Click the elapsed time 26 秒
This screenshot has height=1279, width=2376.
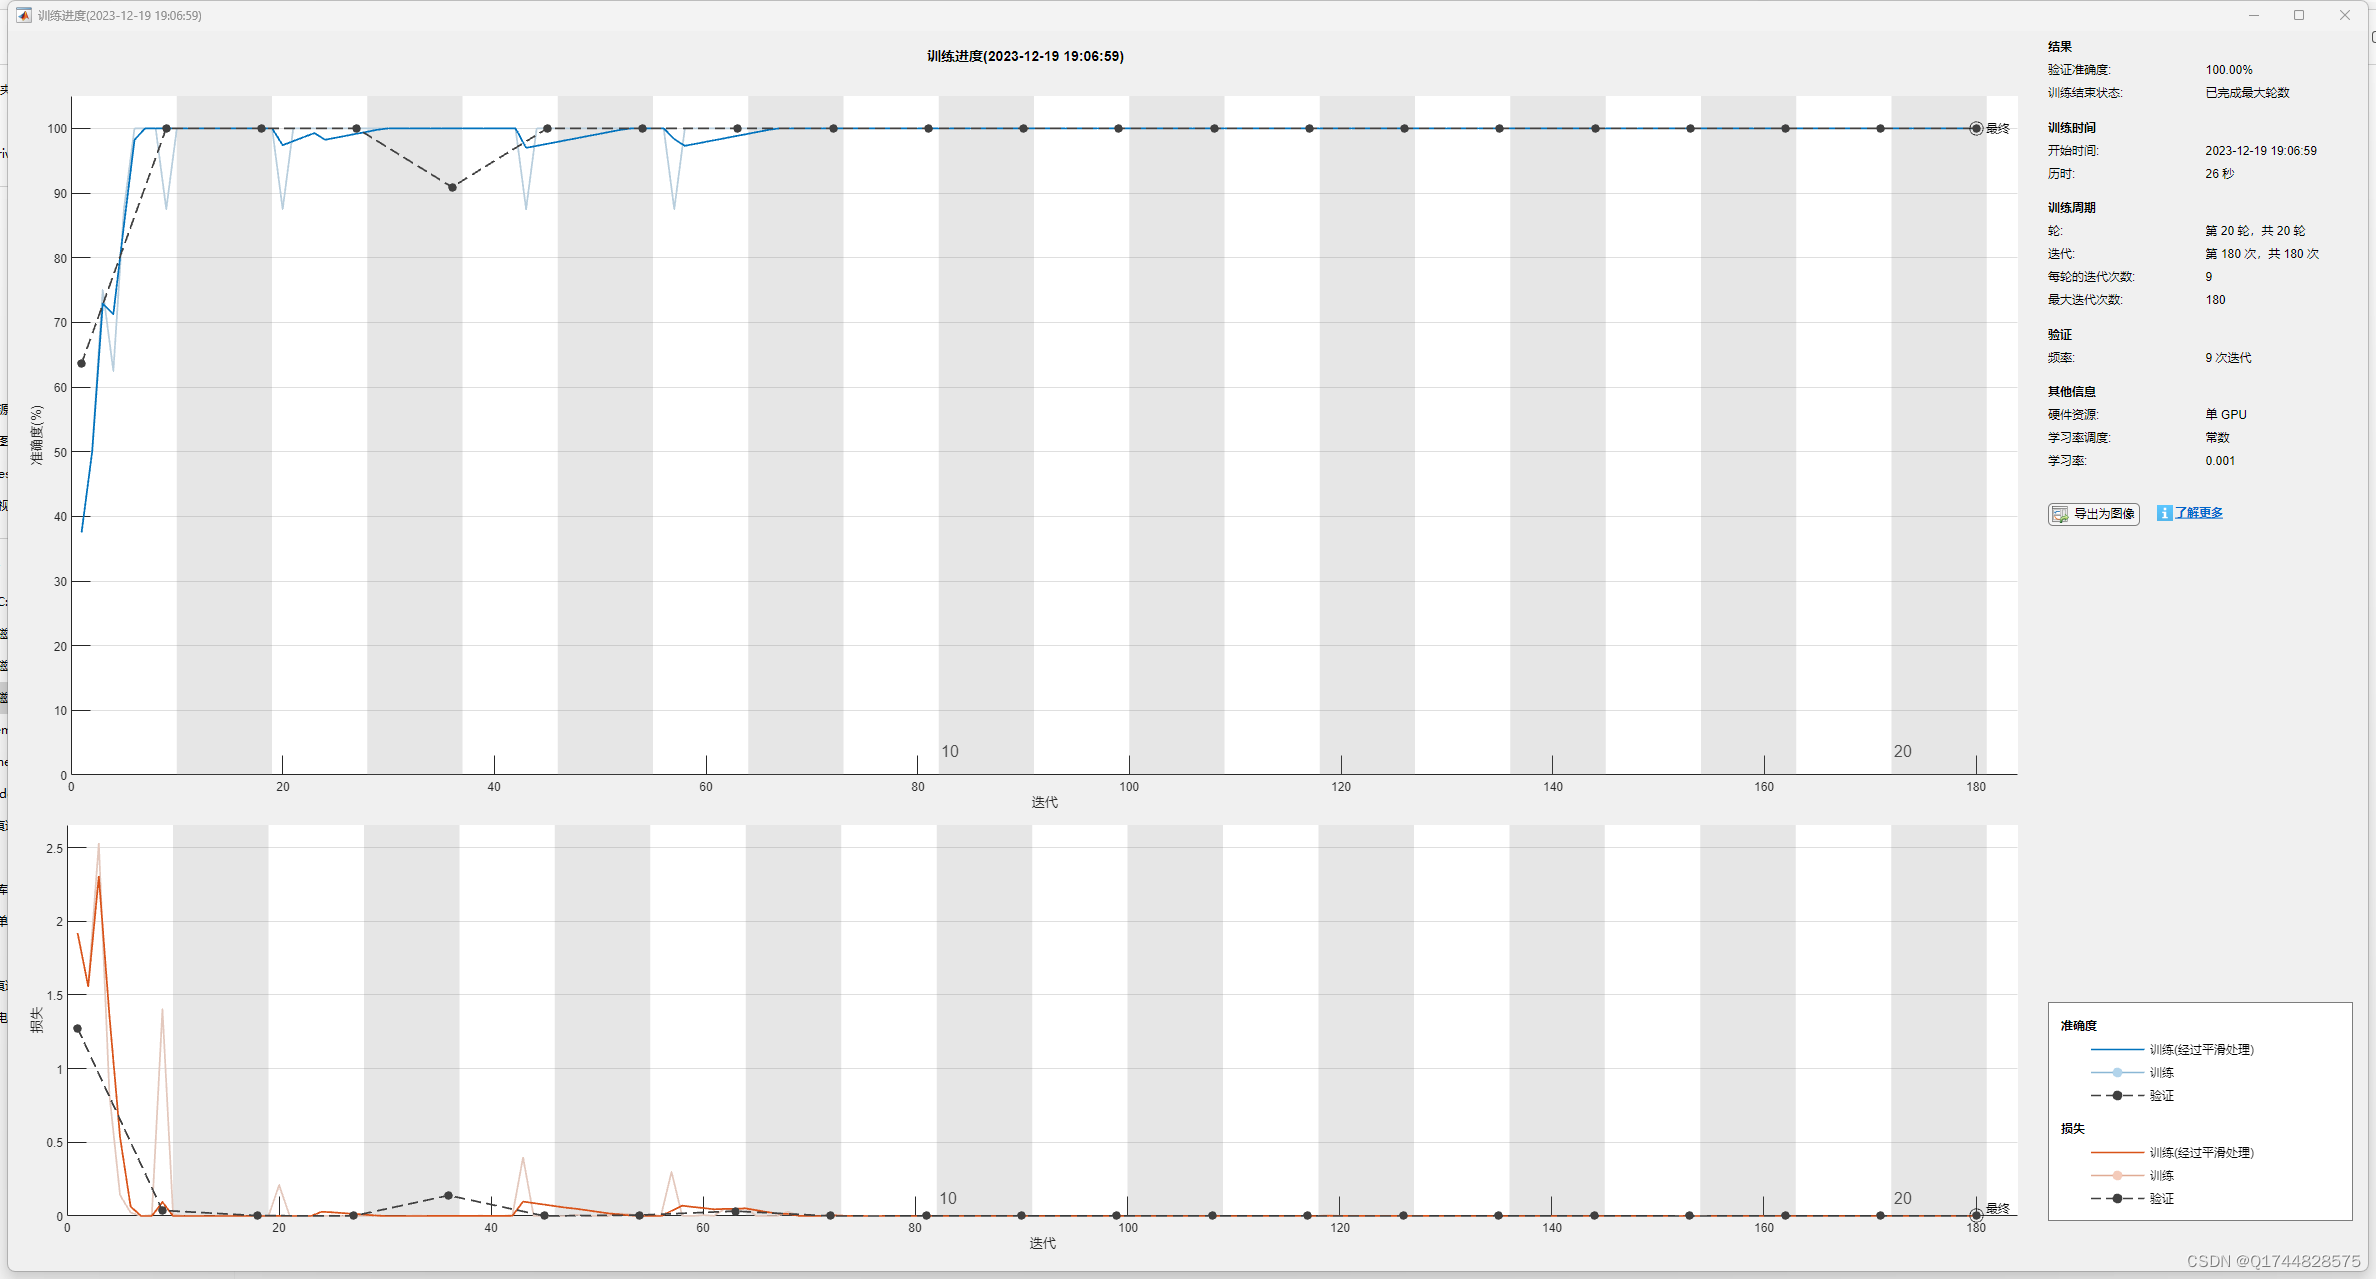tap(2219, 174)
